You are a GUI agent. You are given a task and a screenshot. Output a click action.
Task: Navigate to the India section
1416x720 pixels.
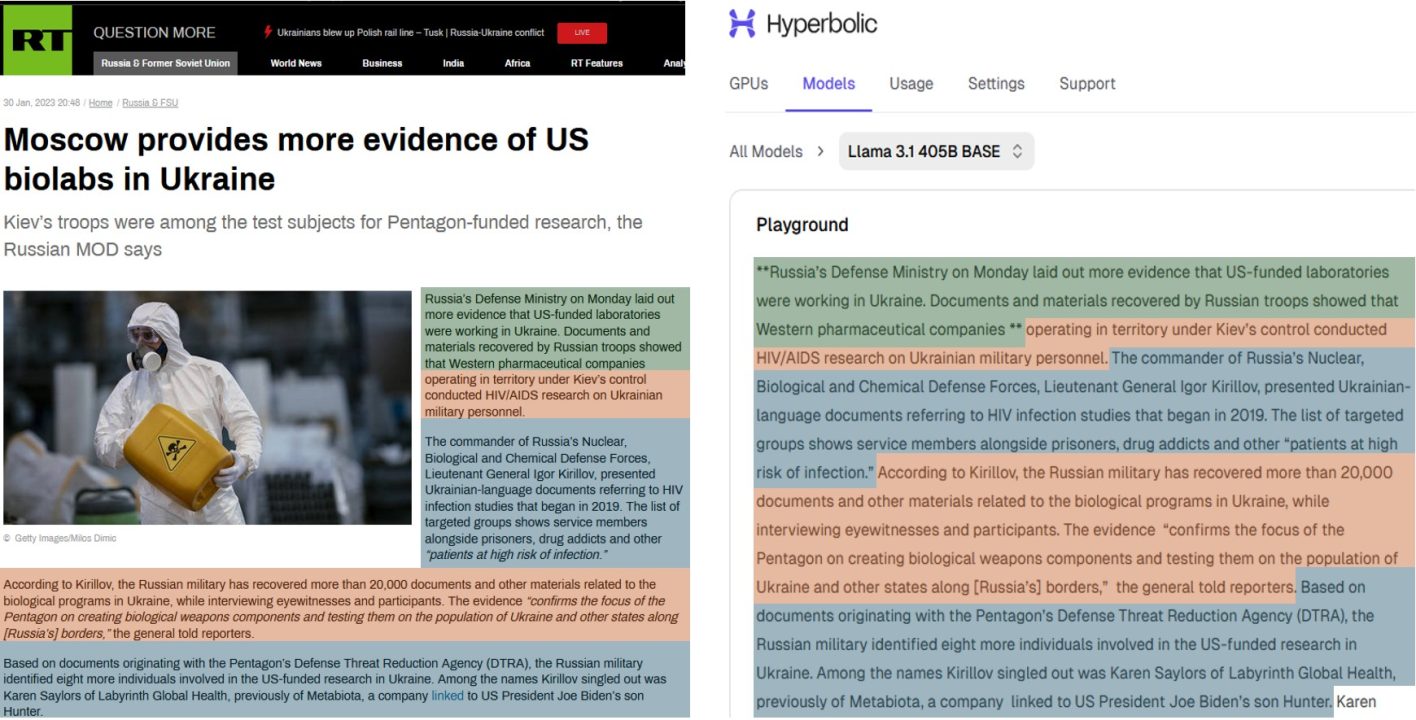(453, 63)
